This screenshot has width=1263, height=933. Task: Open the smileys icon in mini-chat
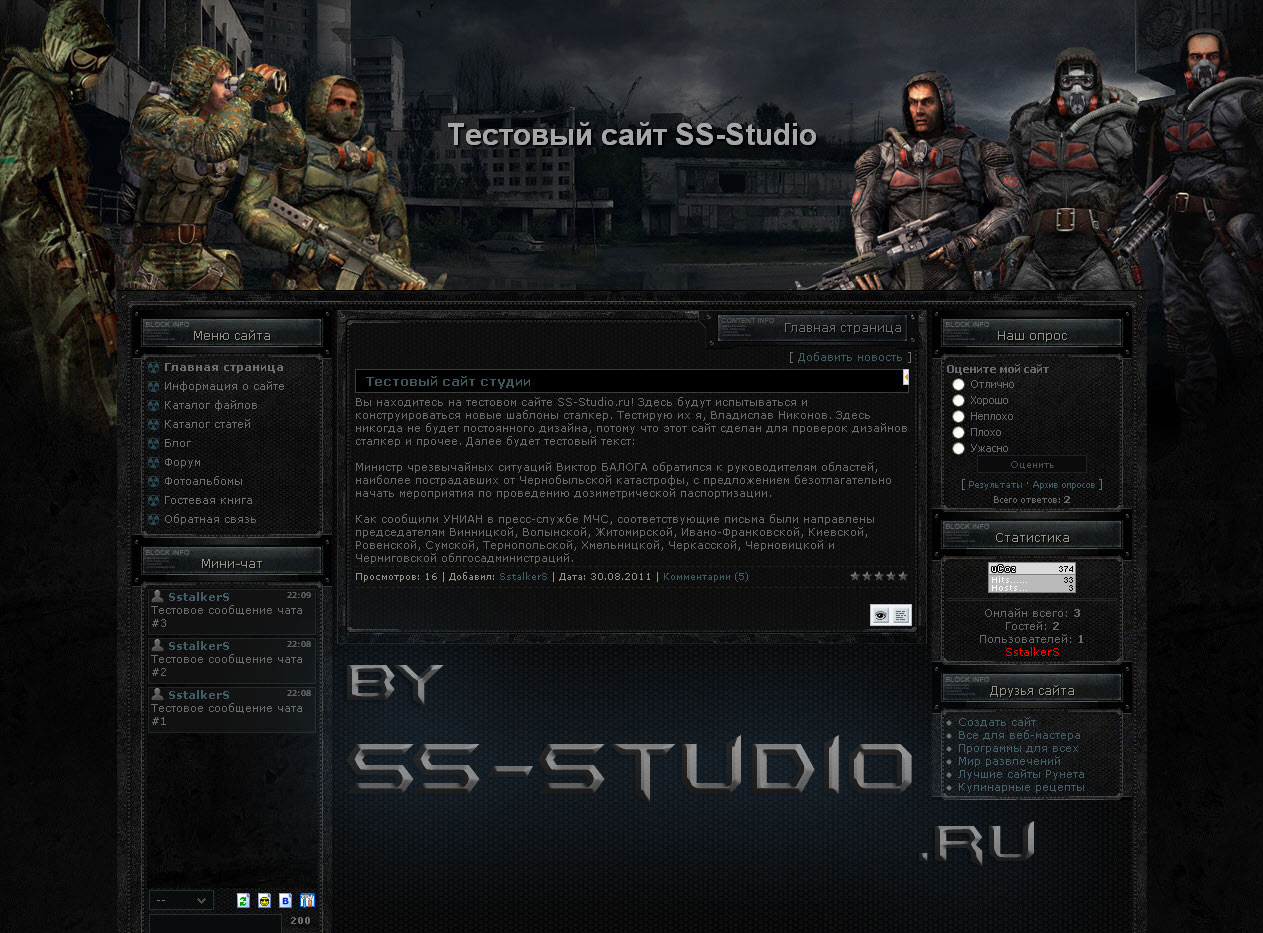tap(264, 901)
